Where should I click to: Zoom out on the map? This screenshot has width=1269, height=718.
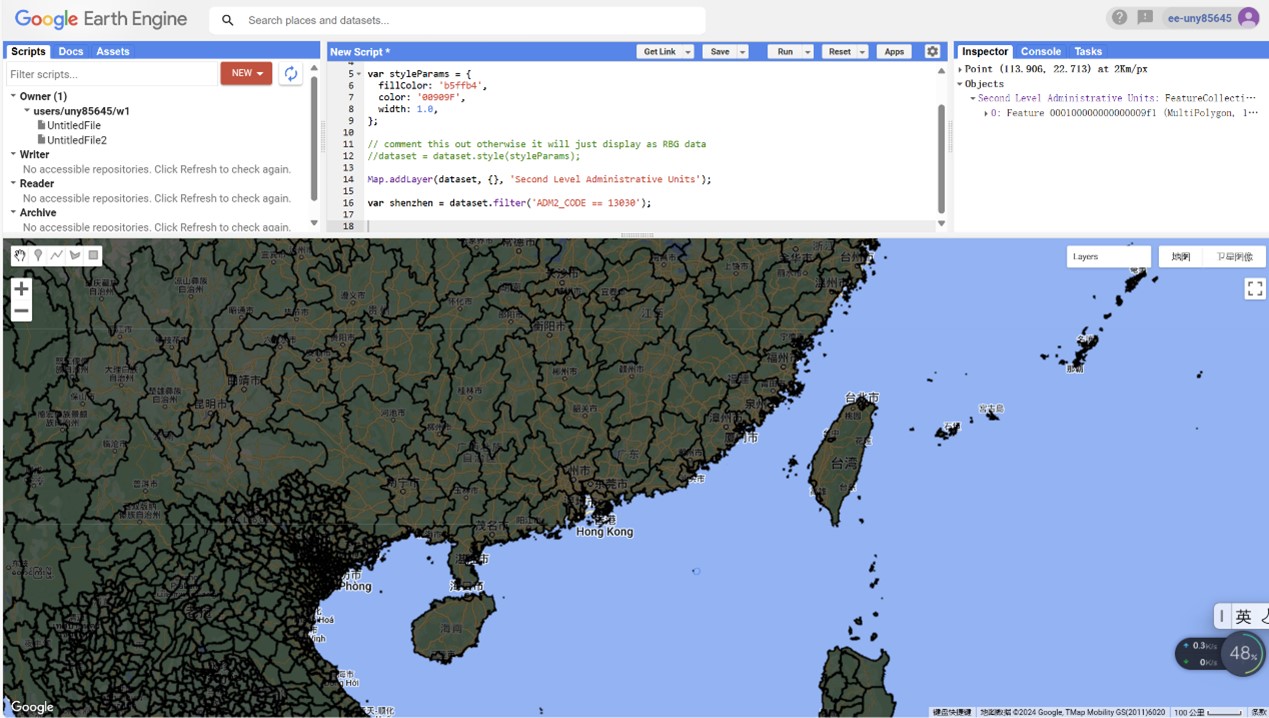[21, 311]
